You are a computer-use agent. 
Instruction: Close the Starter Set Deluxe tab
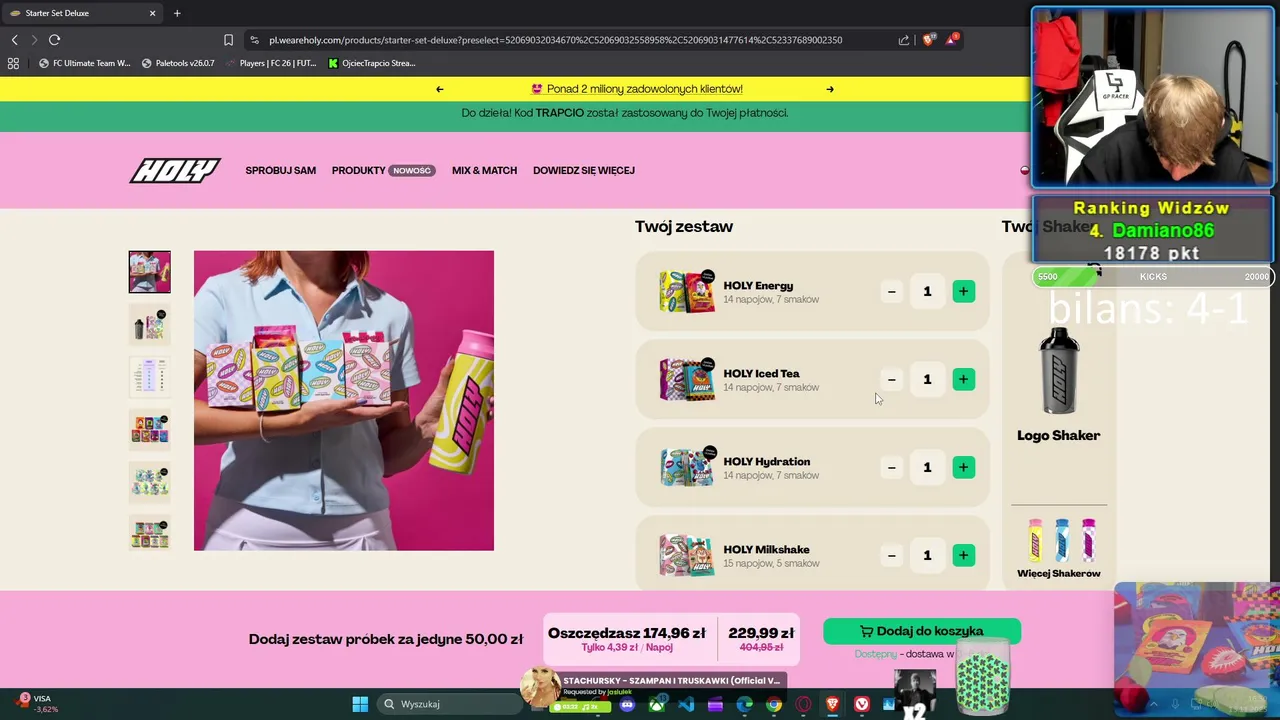[x=152, y=13]
